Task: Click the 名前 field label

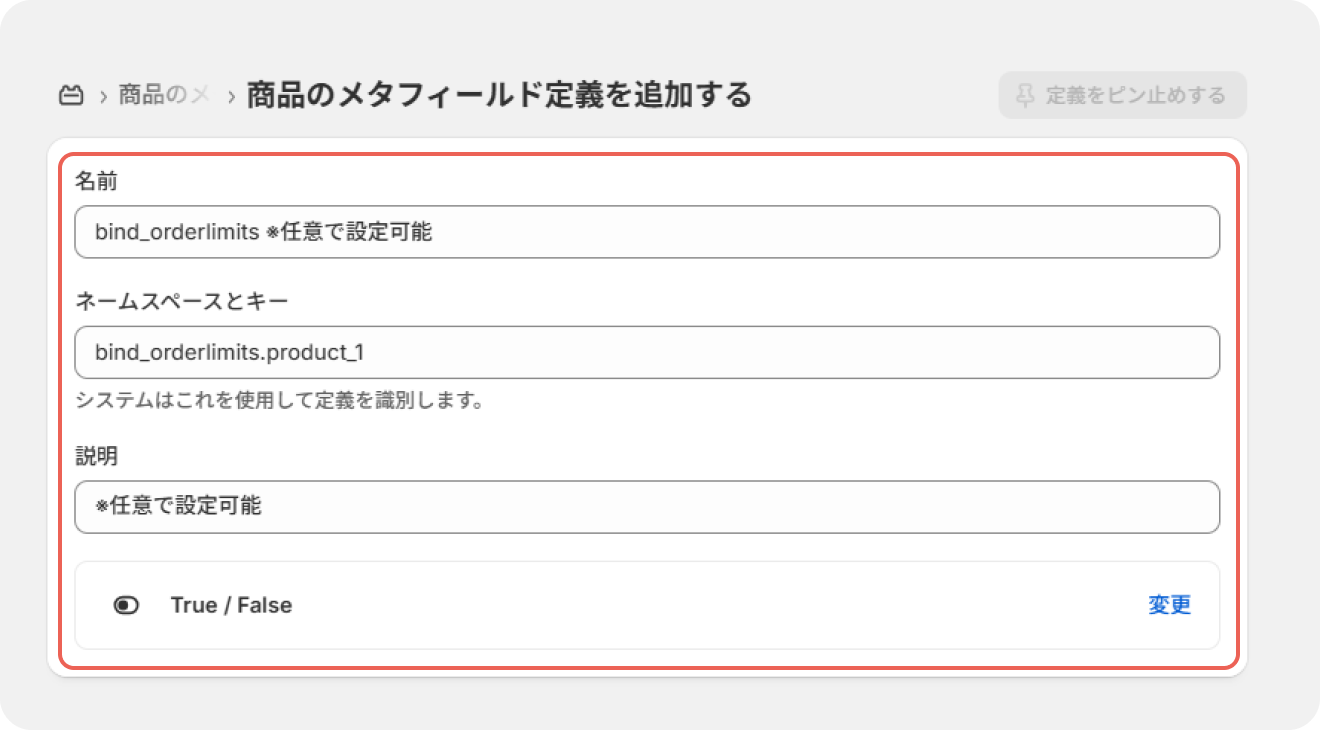Action: pyautogui.click(x=97, y=181)
